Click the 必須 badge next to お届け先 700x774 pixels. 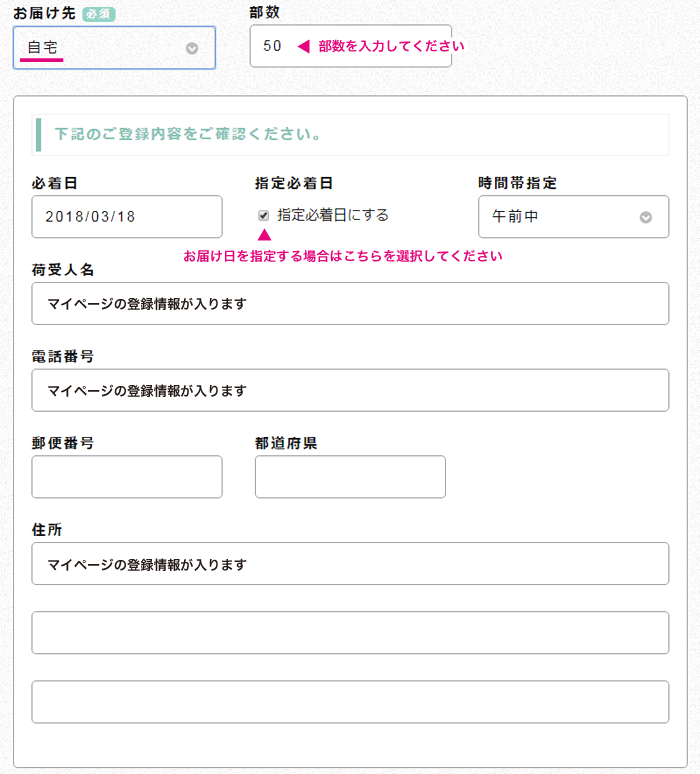[x=99, y=14]
